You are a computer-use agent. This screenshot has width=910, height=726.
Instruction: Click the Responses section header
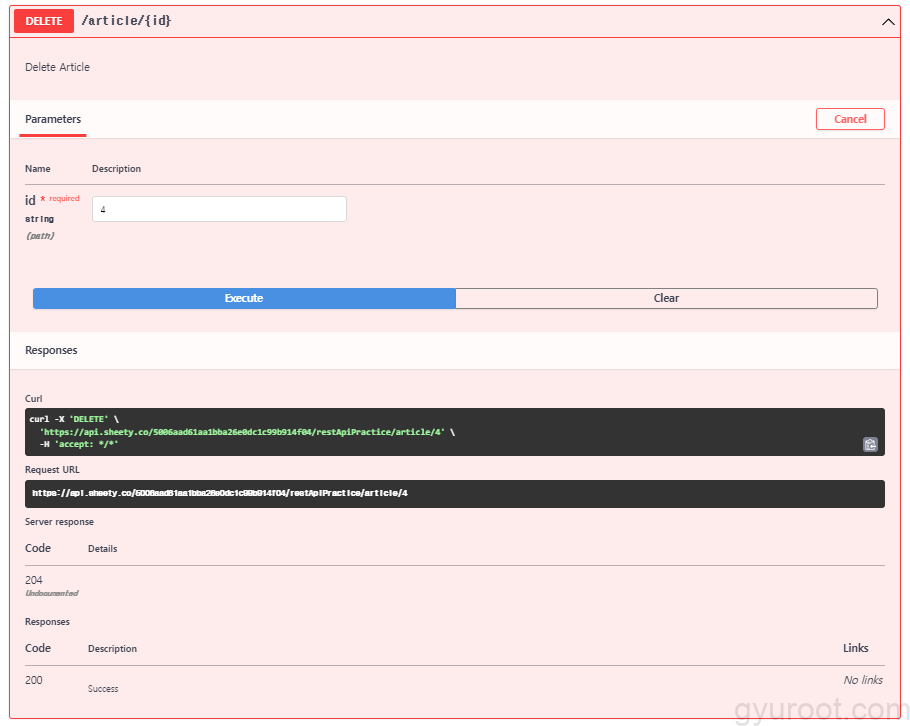[51, 350]
